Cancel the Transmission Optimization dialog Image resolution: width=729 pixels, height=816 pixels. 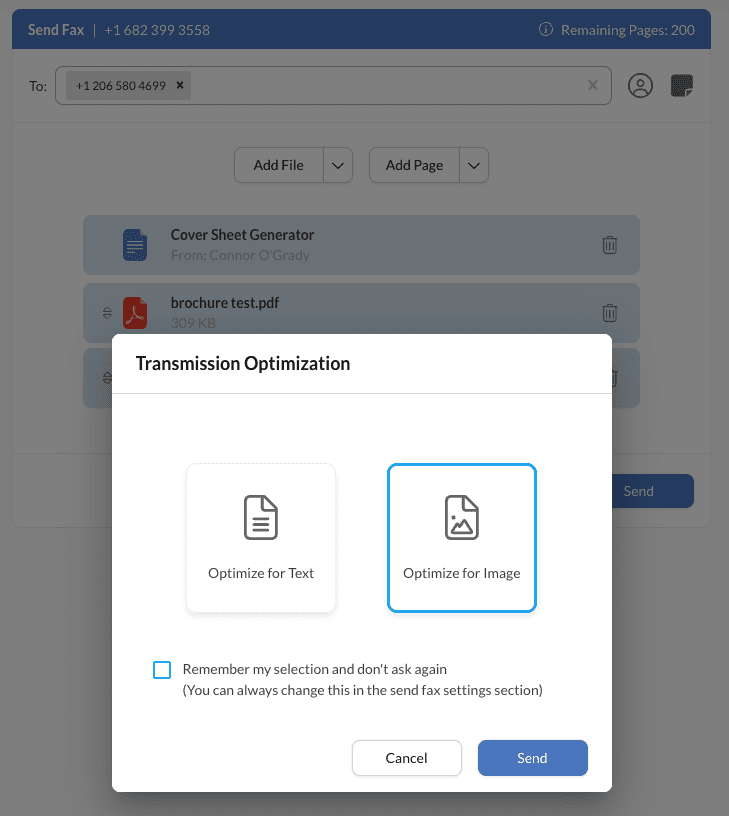click(406, 757)
